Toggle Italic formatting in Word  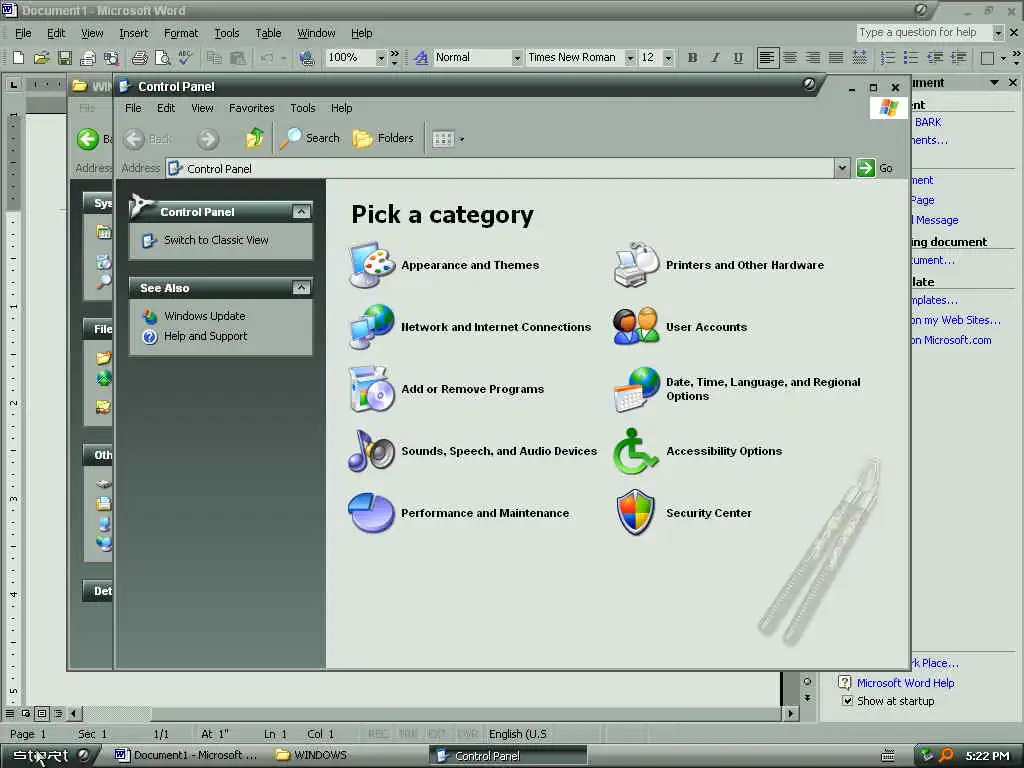click(716, 58)
